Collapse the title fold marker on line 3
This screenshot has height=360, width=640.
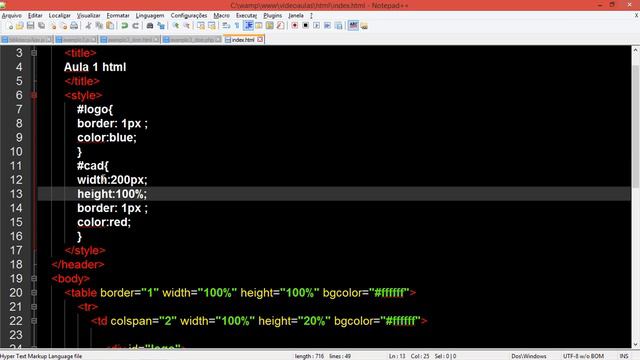pyautogui.click(x=34, y=53)
